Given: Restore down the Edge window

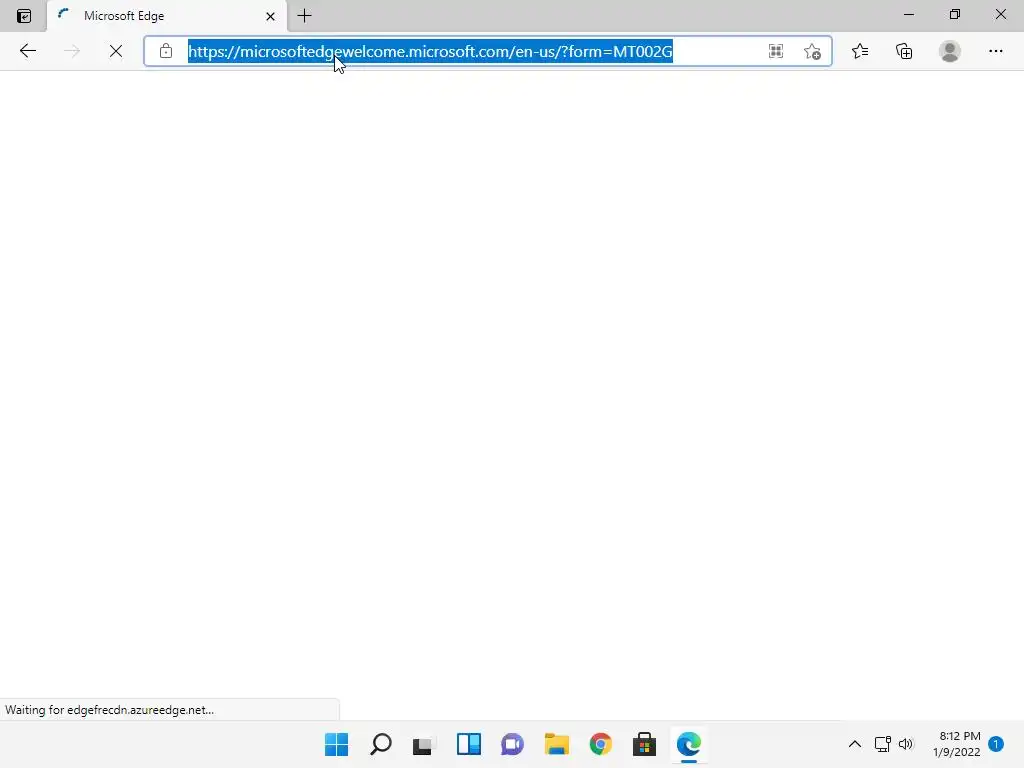Looking at the screenshot, I should coord(955,14).
